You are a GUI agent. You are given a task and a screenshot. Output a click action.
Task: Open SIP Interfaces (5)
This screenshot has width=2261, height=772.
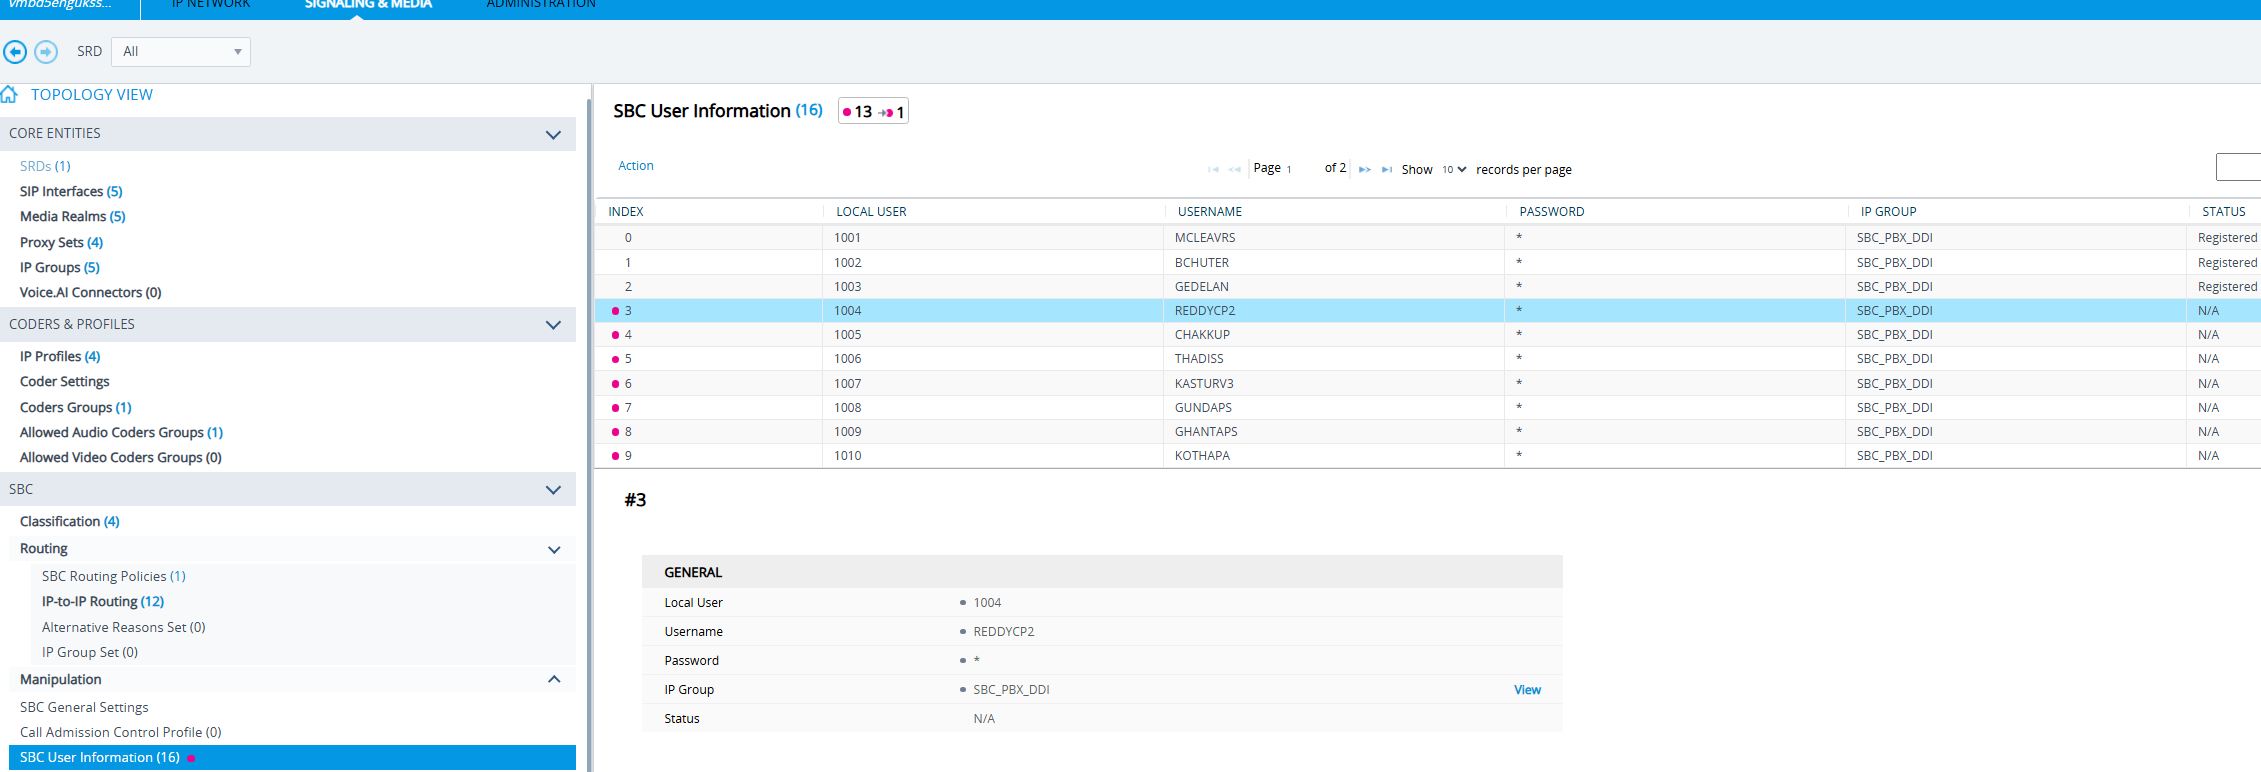[71, 191]
